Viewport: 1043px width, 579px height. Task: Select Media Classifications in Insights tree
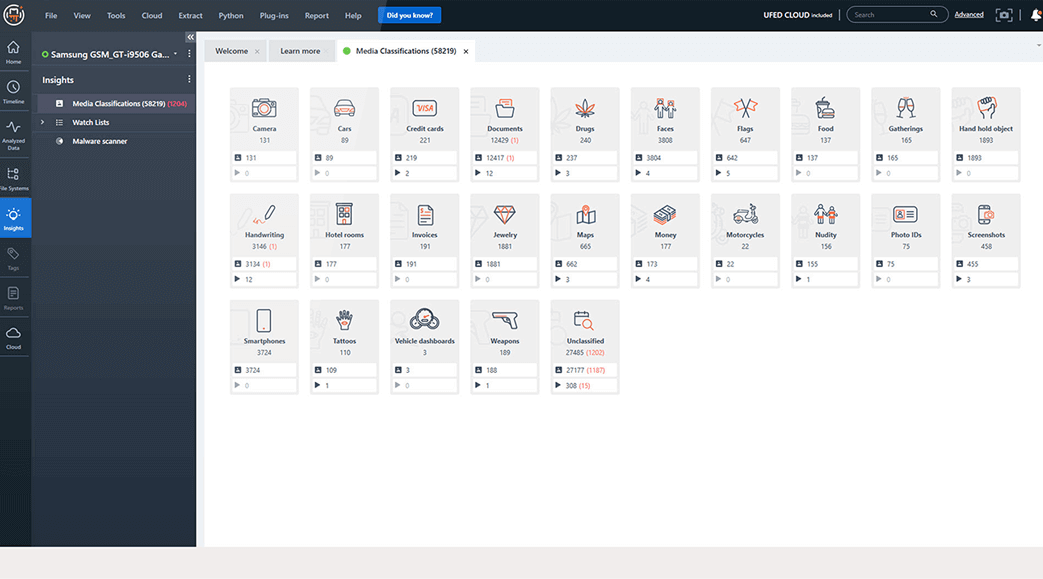[x=118, y=104]
